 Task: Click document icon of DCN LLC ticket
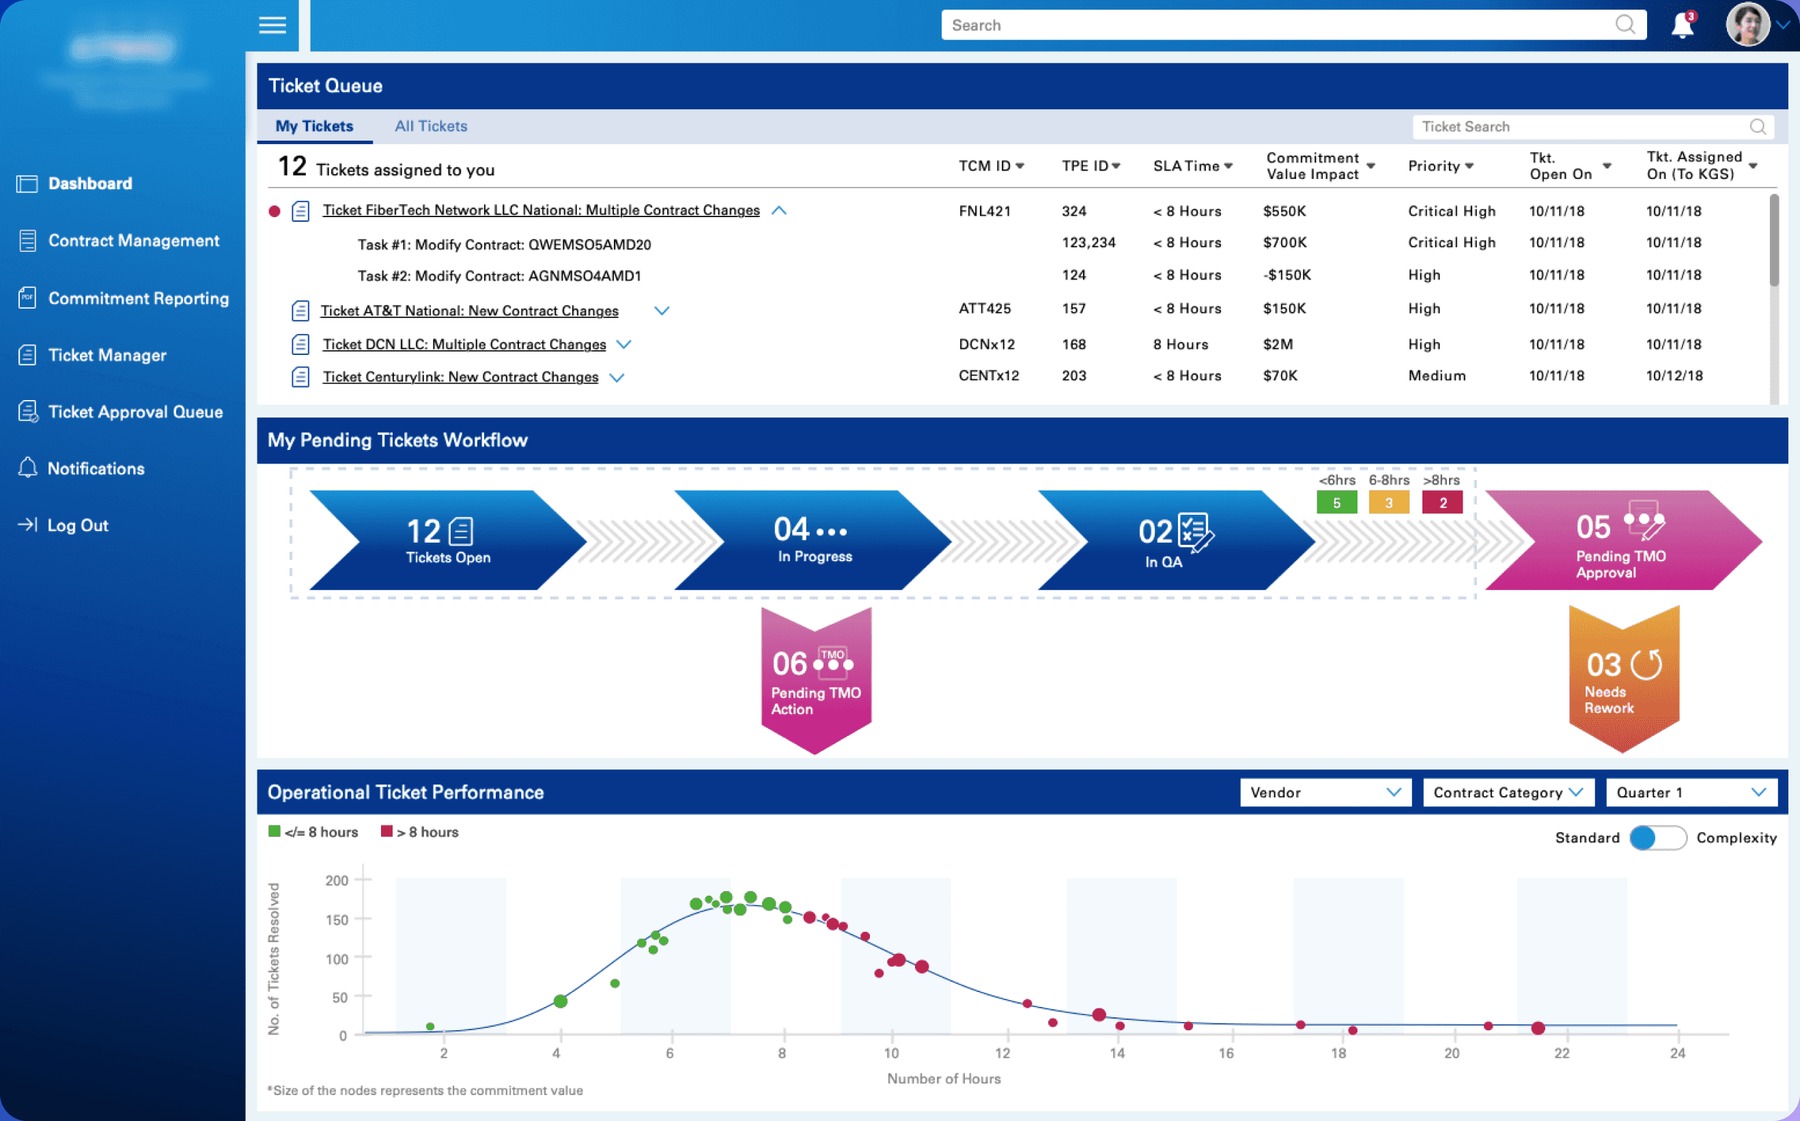coord(300,345)
